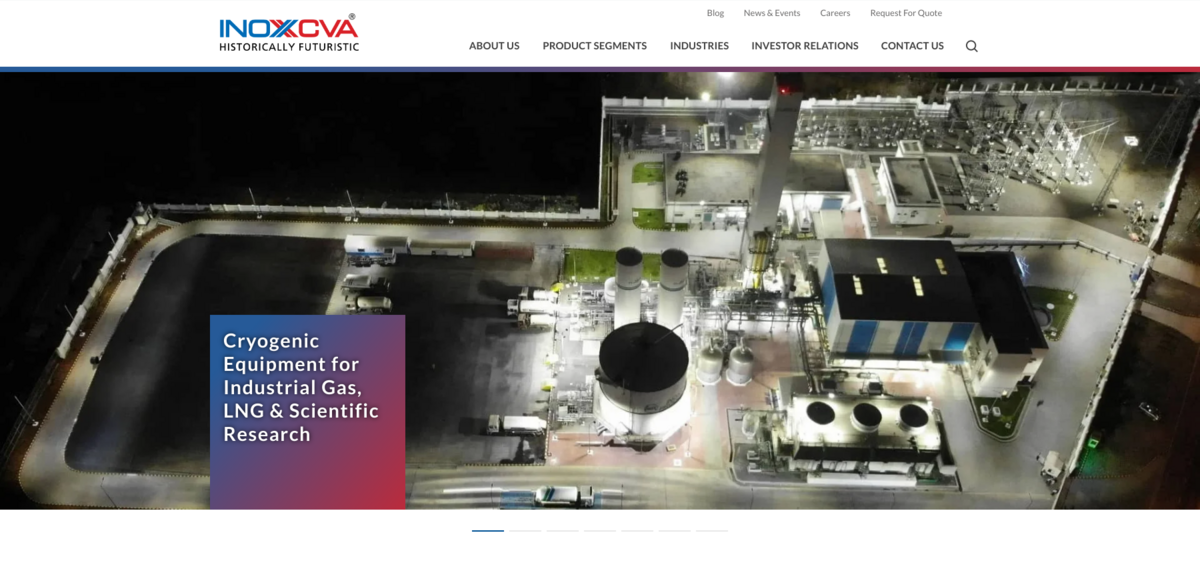
Task: Select the active first slide indicator
Action: 488,530
